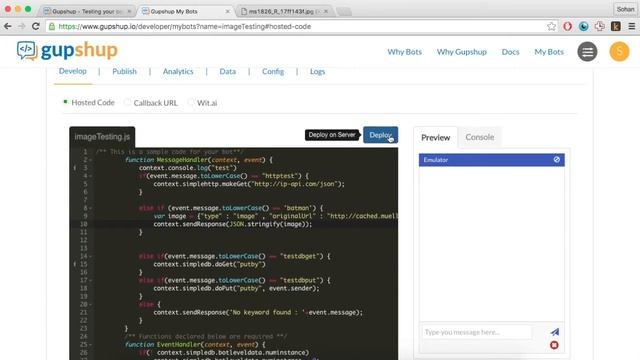Open the Develop tab
This screenshot has height=360, width=640.
(73, 71)
